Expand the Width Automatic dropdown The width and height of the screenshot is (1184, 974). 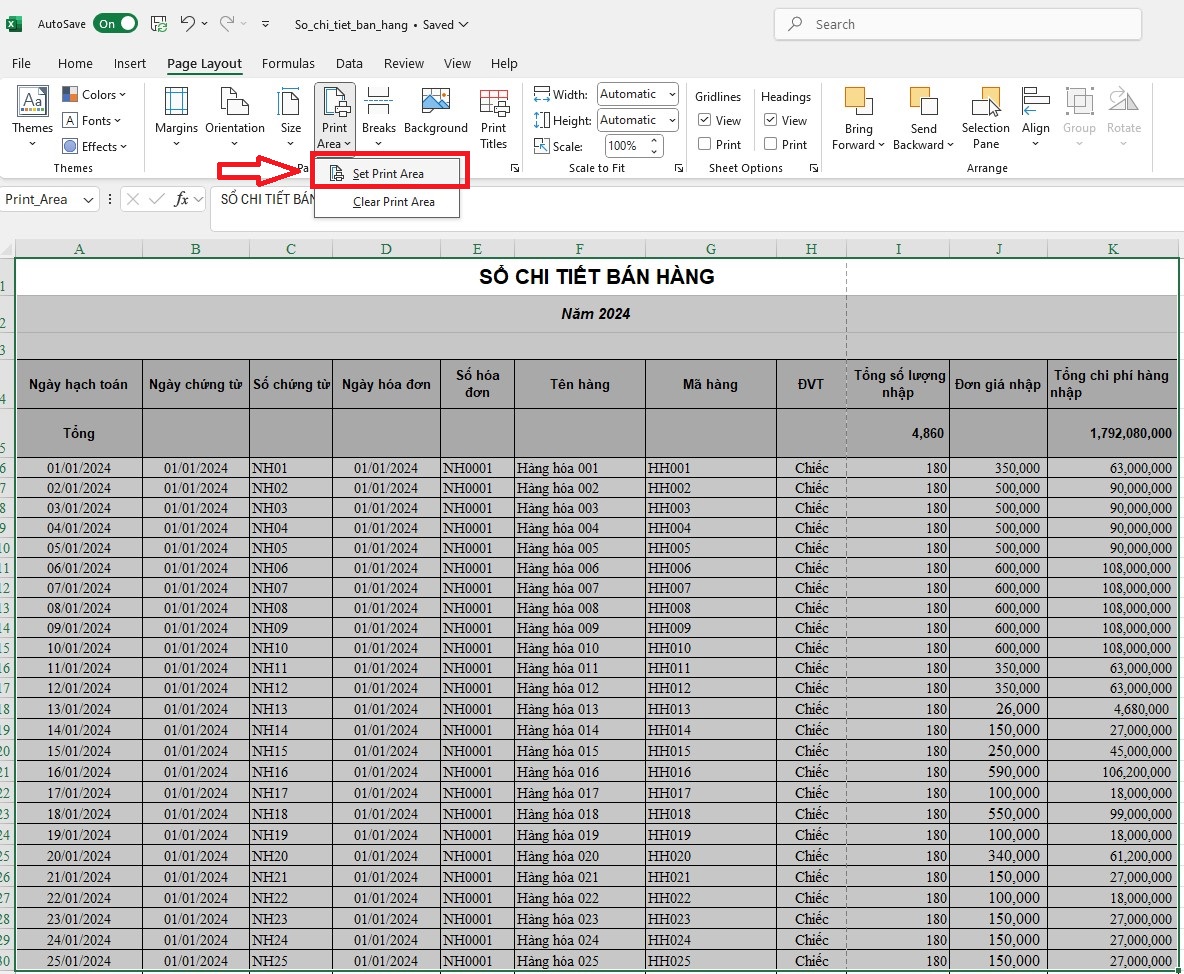(671, 94)
